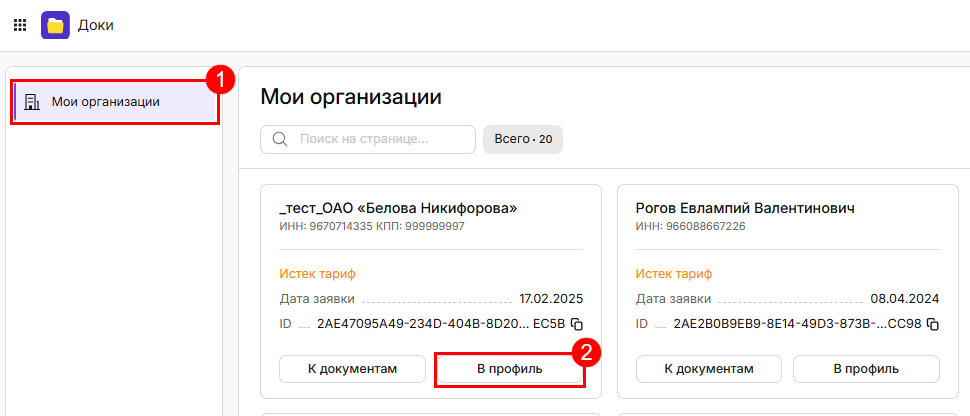This screenshot has width=970, height=416.
Task: Click Истек тариф on the Белова Никифорова card
Action: point(318,273)
